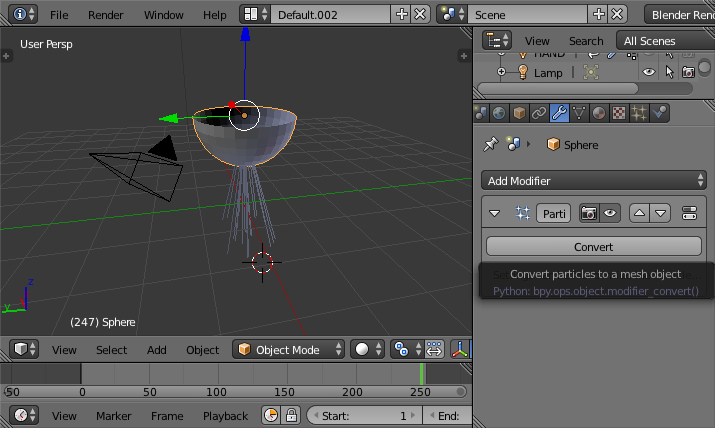The image size is (715, 428).
Task: Expand the Lamp item in outliner
Action: pos(501,72)
